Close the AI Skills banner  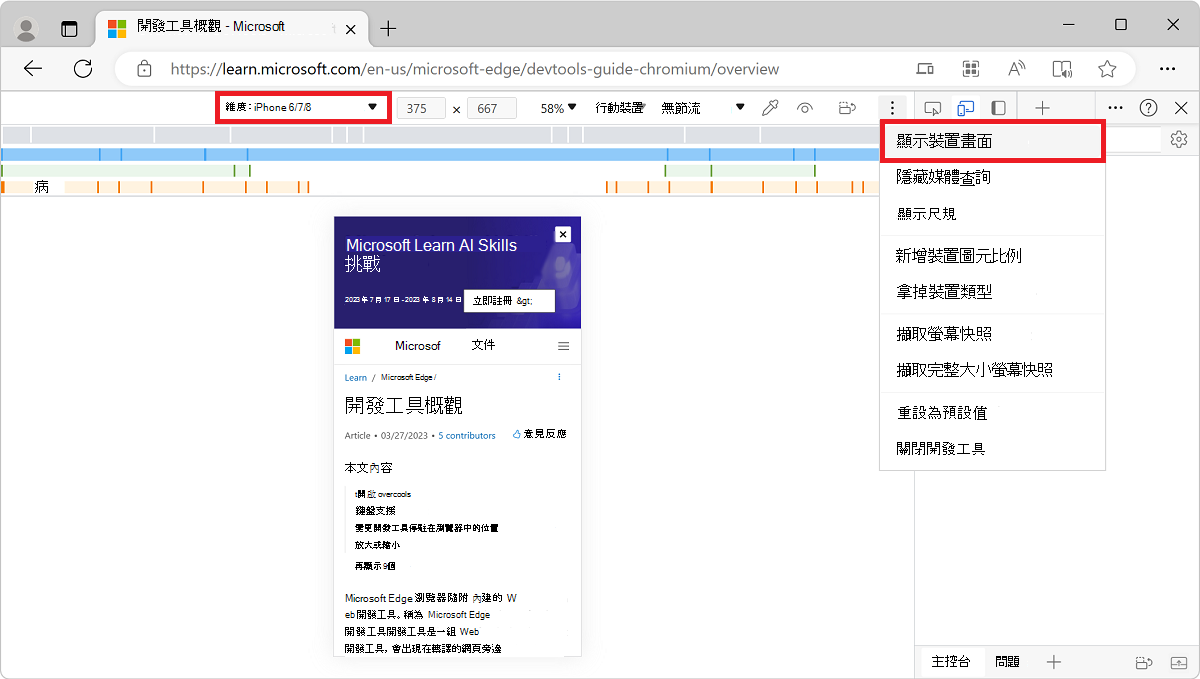pyautogui.click(x=563, y=234)
